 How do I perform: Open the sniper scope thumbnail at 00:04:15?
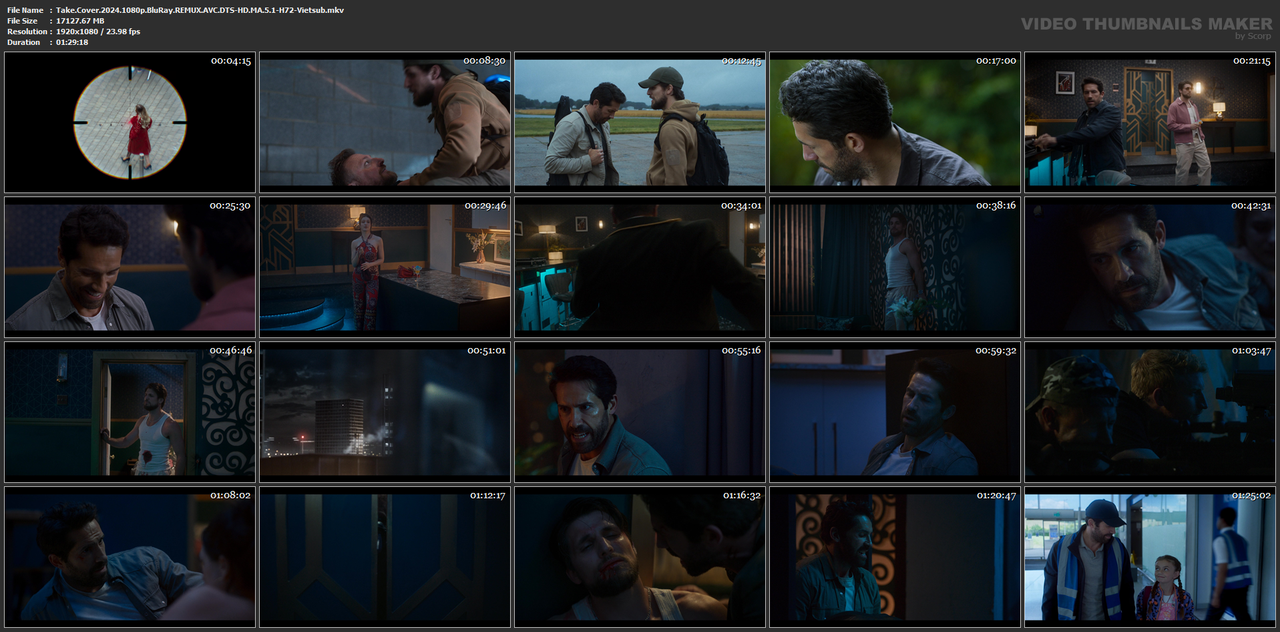pyautogui.click(x=130, y=122)
